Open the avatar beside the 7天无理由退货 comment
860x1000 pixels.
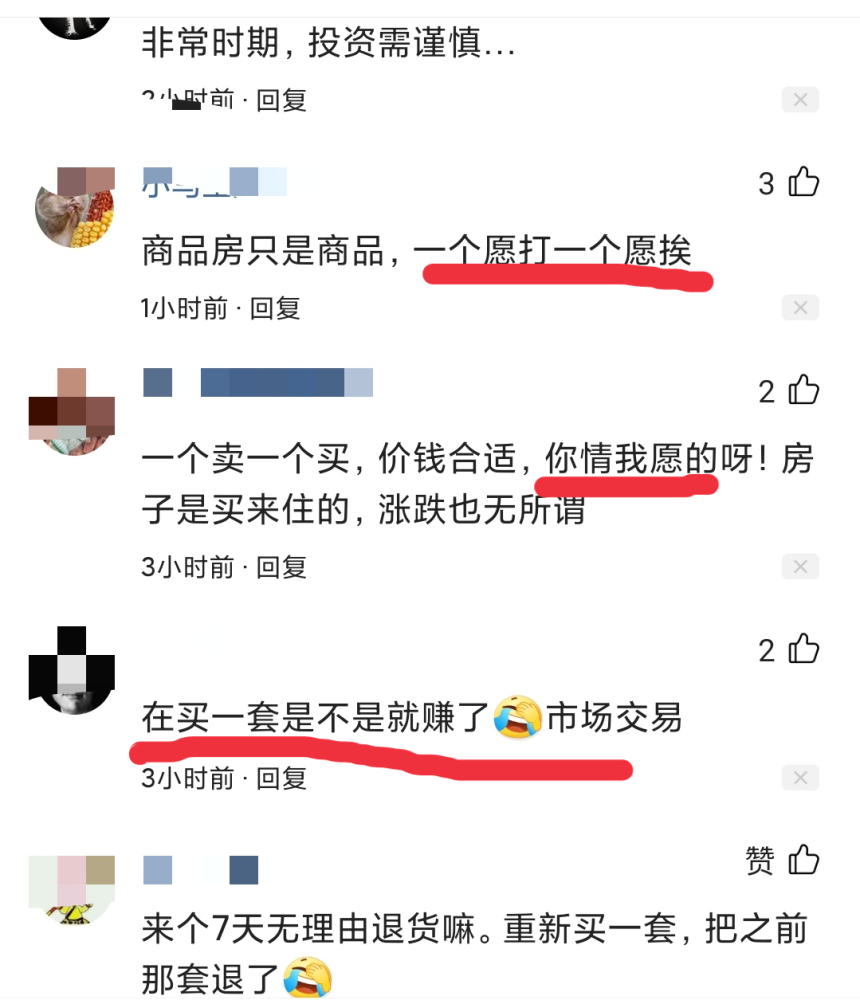coord(73,889)
